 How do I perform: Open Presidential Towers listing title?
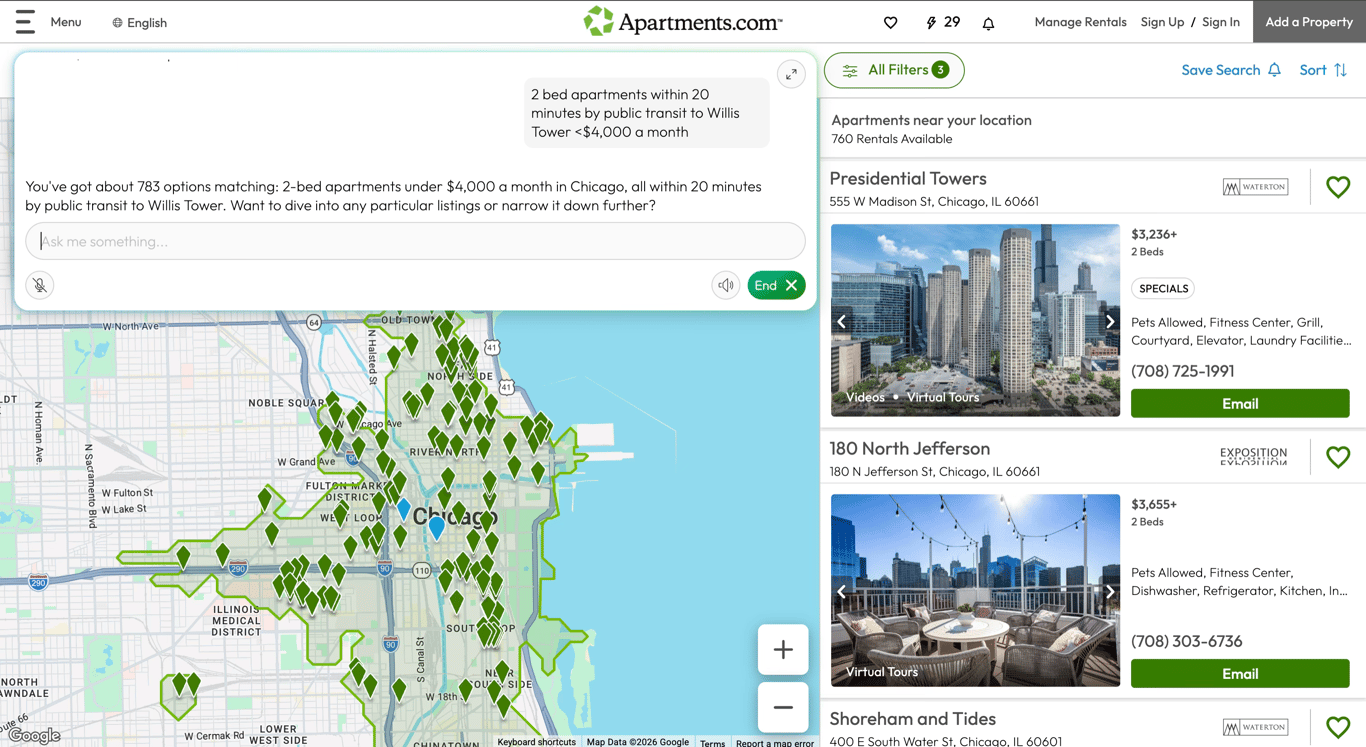[908, 178]
